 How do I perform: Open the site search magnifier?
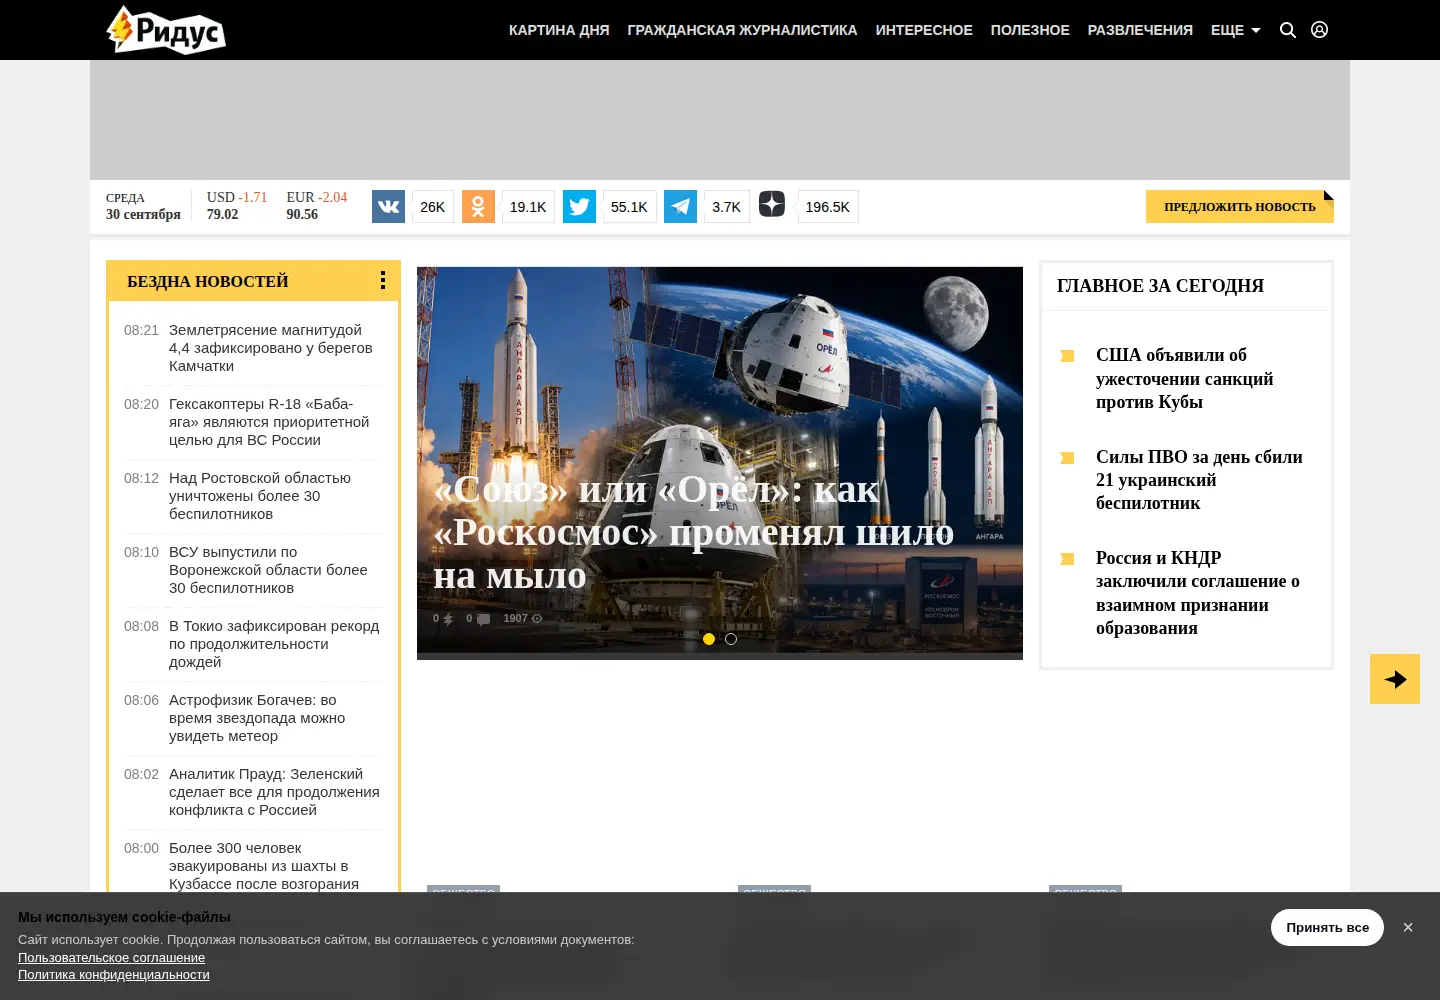pos(1288,30)
